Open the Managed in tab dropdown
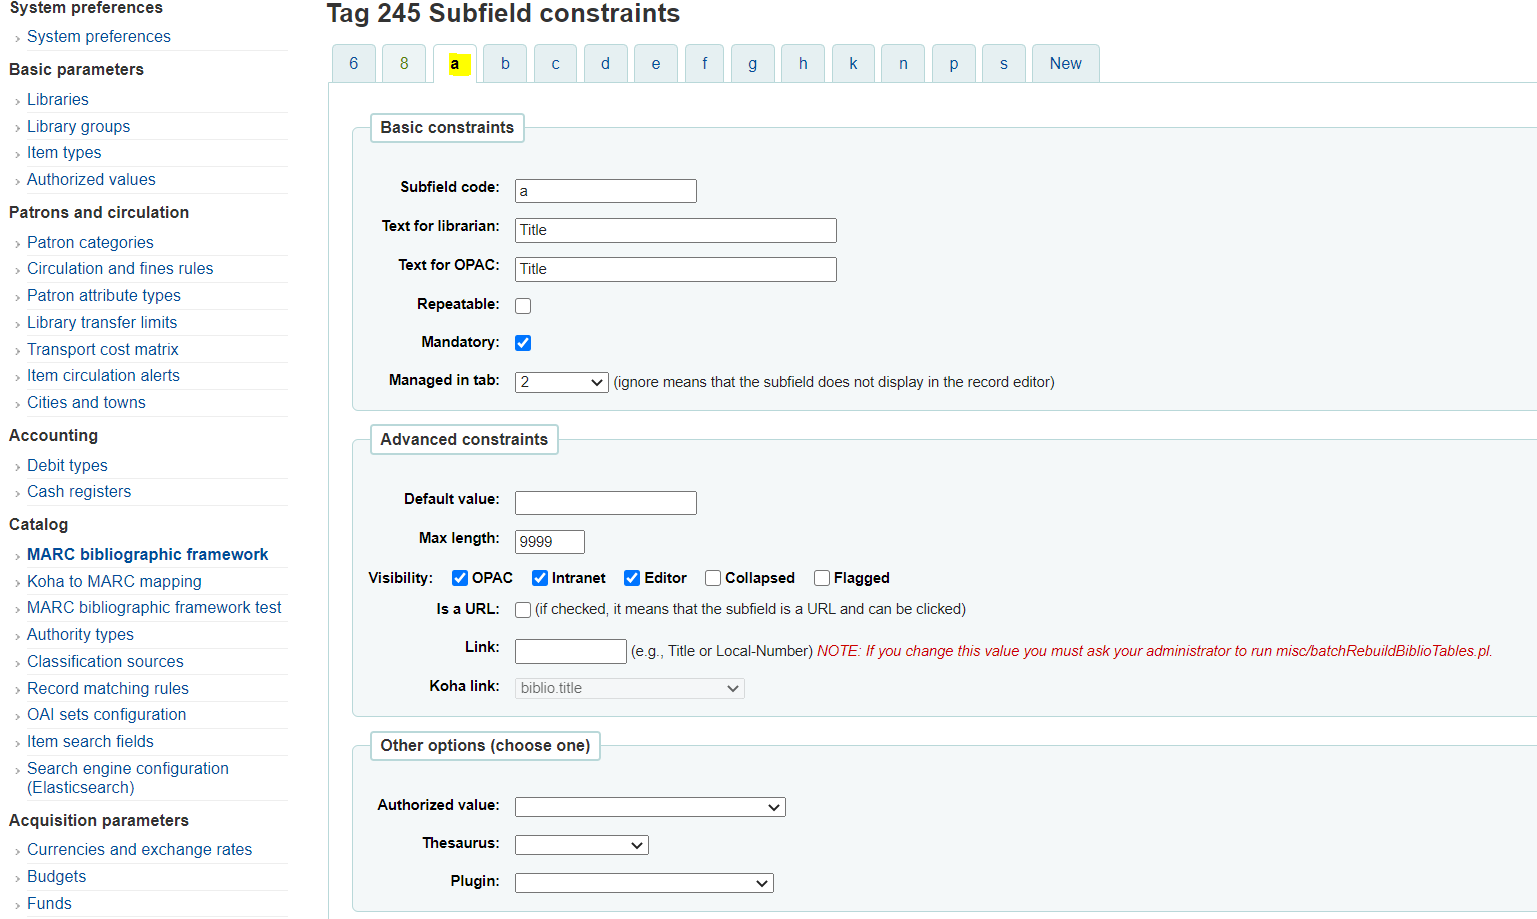The height and width of the screenshot is (919, 1537). (562, 382)
